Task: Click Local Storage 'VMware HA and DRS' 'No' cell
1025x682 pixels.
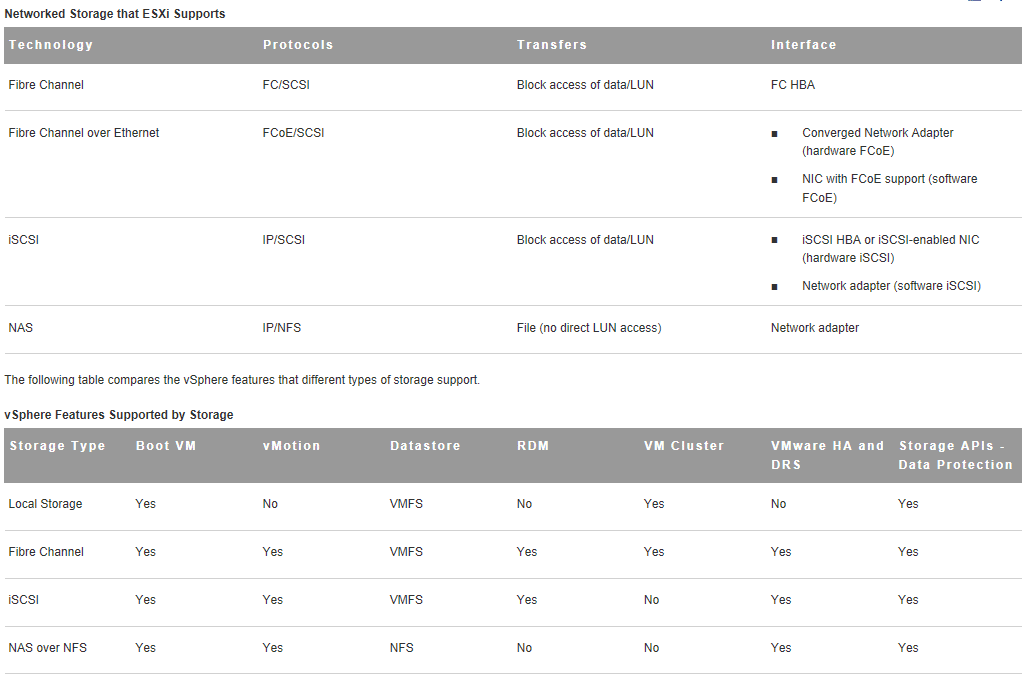Action: point(778,504)
